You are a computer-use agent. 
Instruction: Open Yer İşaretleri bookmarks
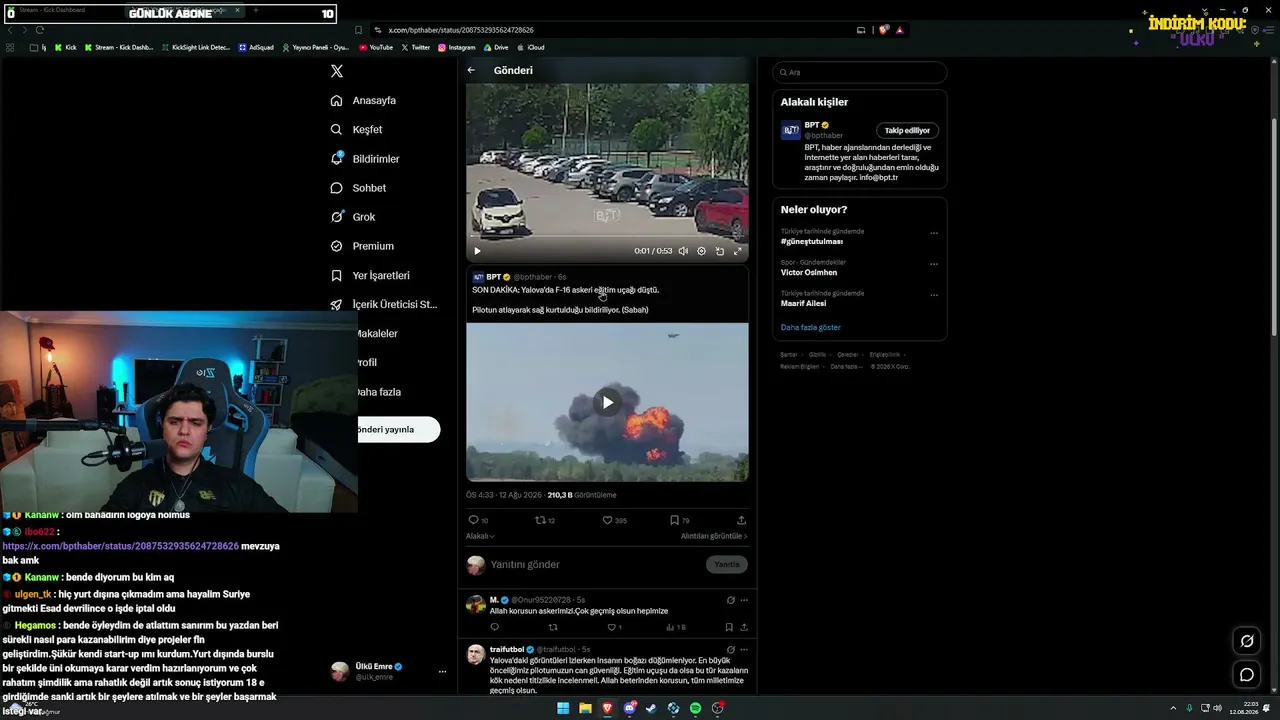click(x=370, y=275)
